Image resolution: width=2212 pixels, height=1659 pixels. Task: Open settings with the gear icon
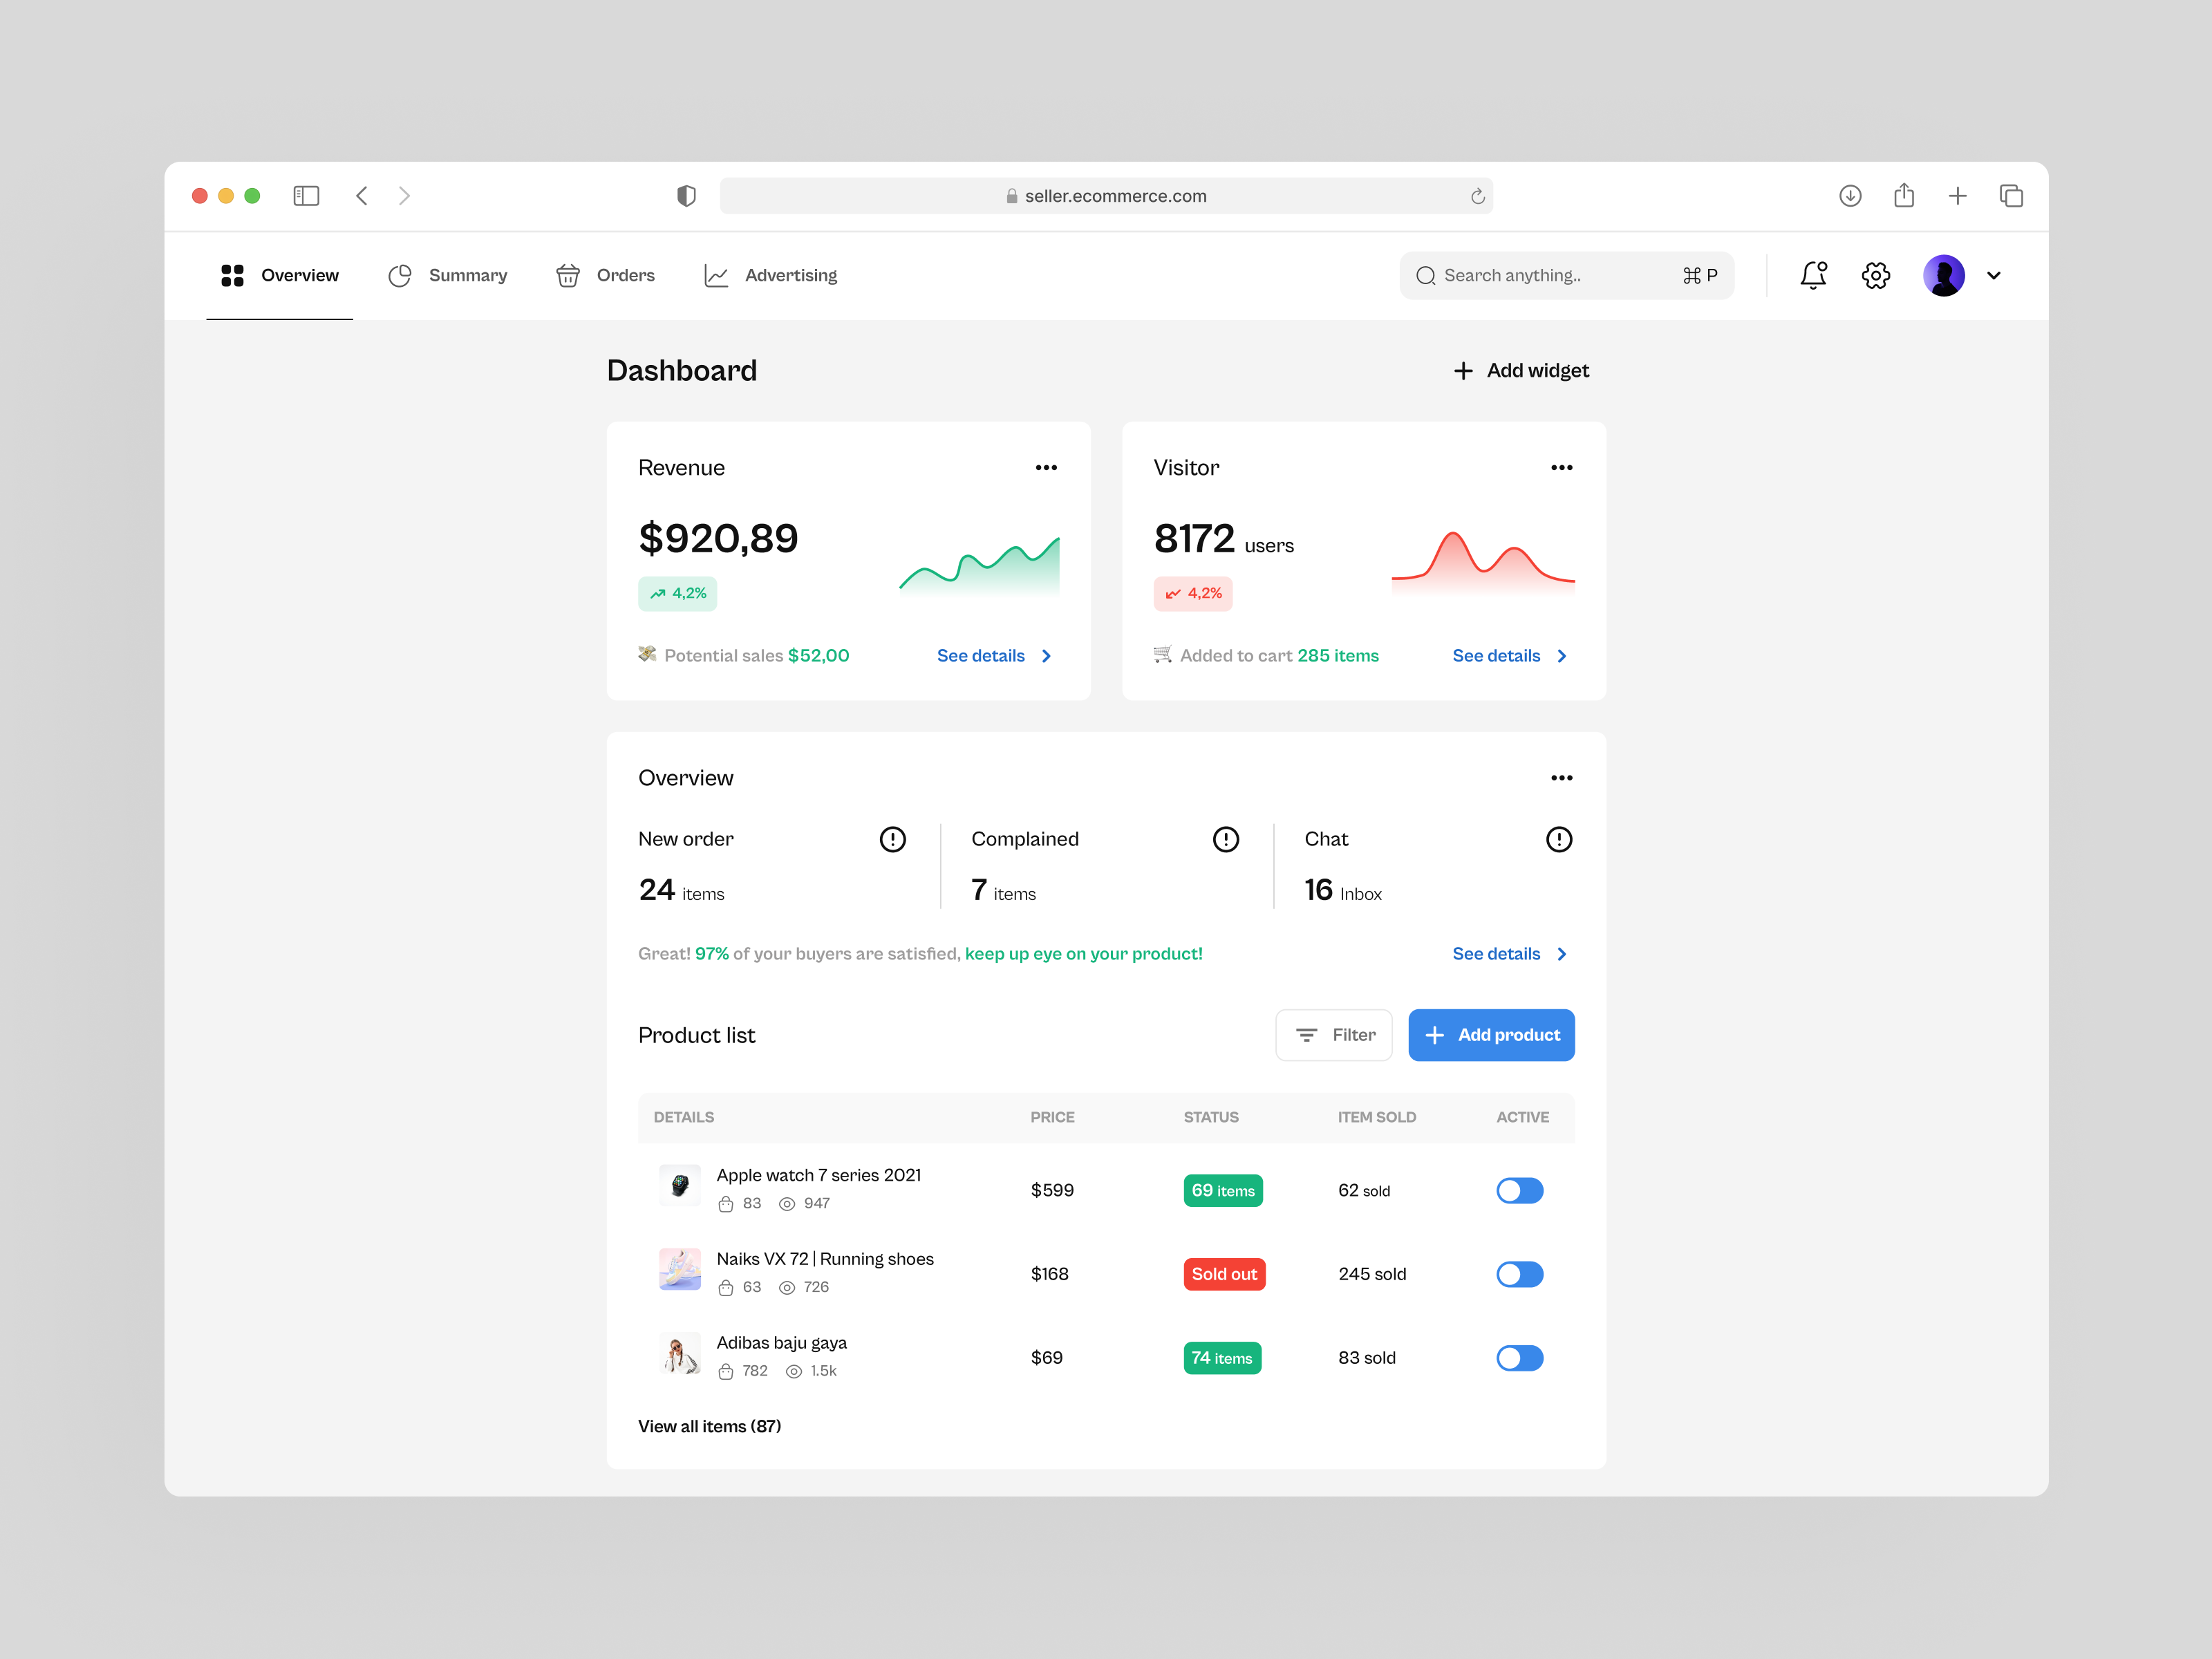coord(1876,275)
